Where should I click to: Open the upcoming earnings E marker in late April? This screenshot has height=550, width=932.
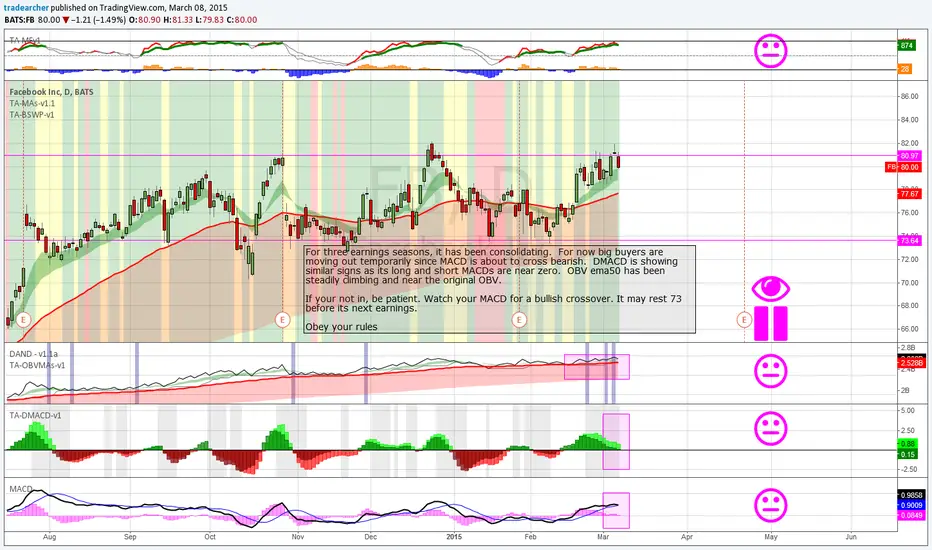(744, 320)
